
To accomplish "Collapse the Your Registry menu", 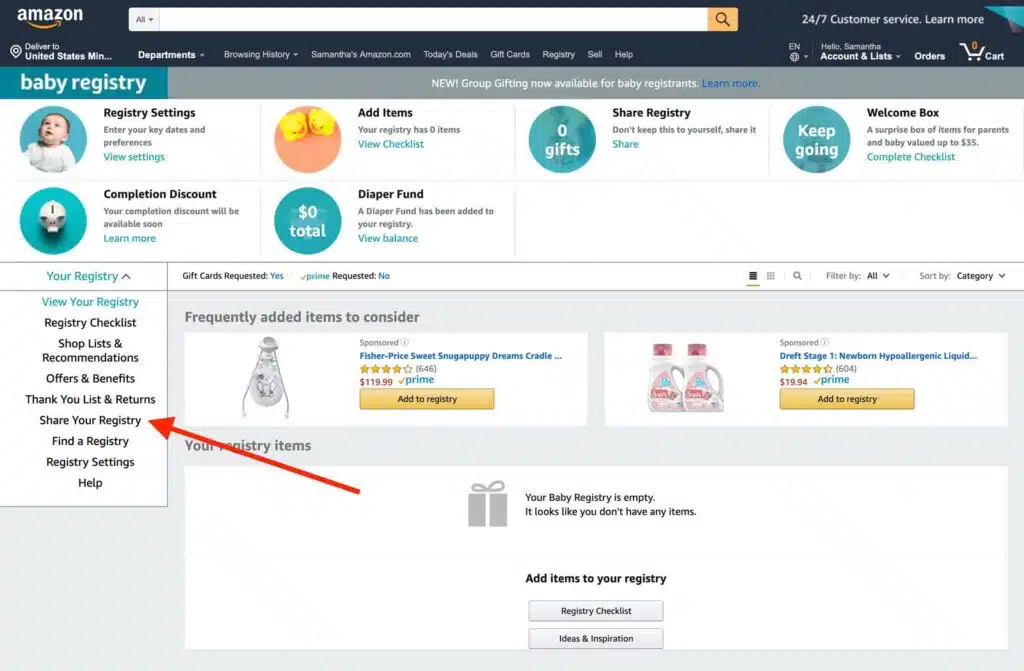I will tap(89, 276).
